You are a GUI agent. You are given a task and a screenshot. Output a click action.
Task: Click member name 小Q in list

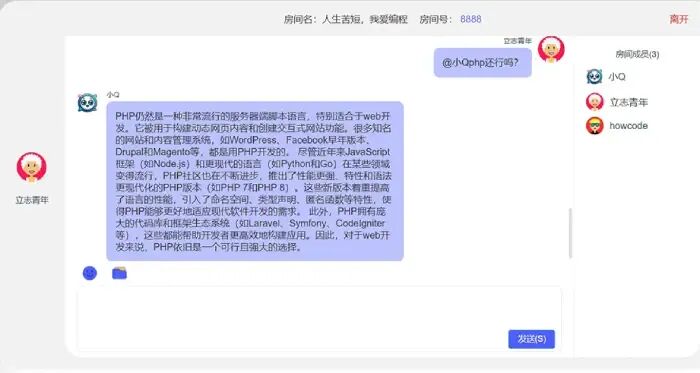pos(617,77)
